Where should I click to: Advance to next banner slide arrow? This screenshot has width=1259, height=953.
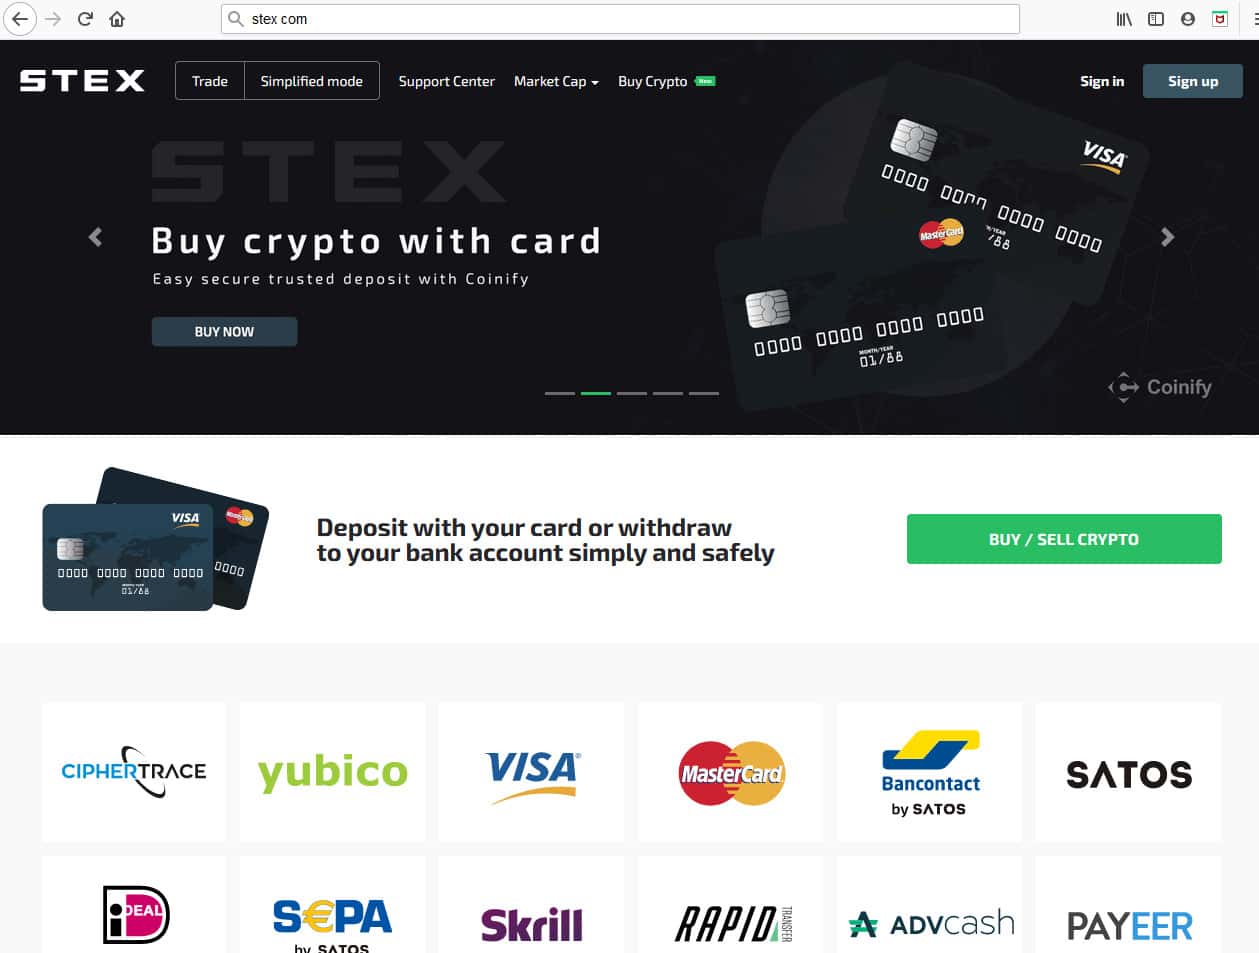[1167, 237]
